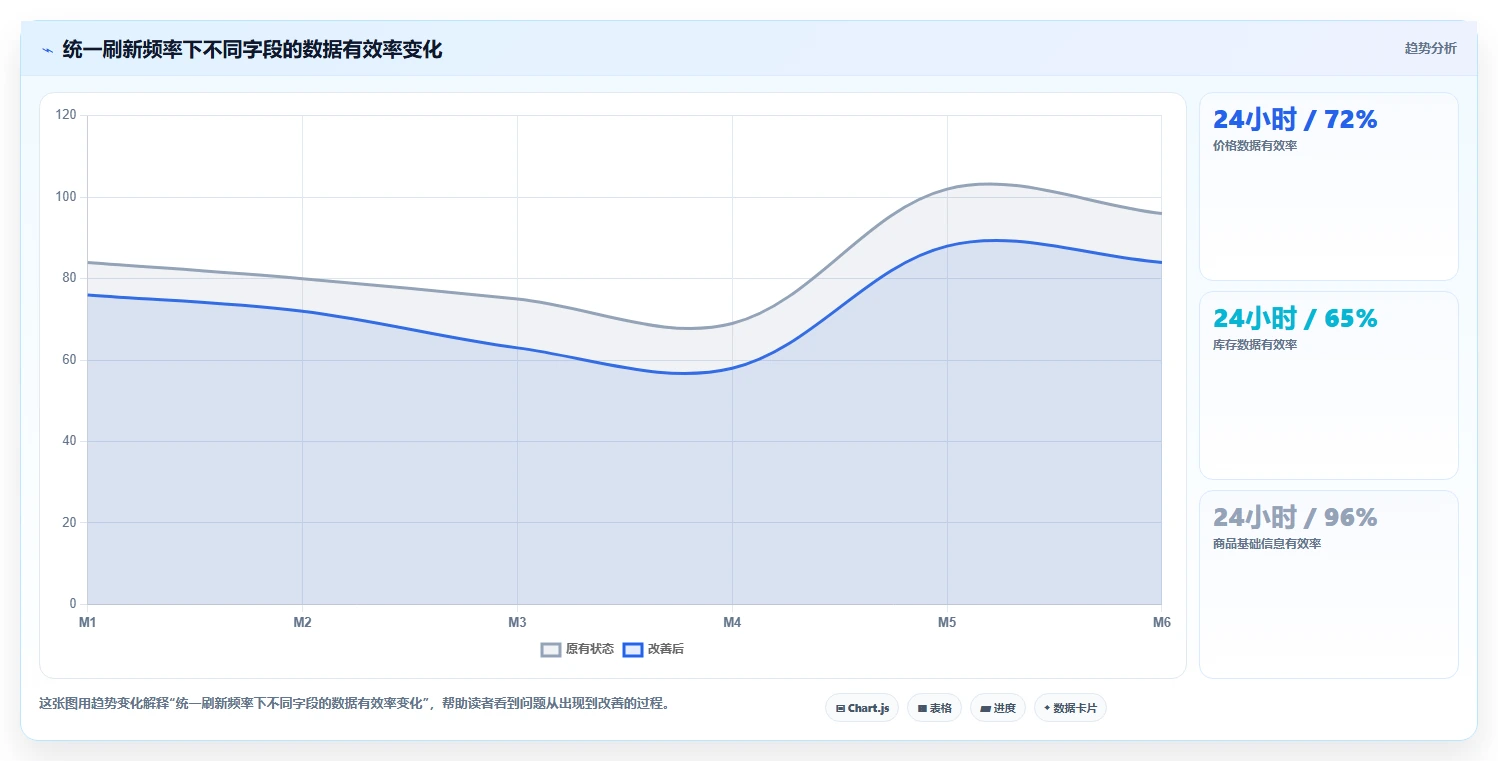The height and width of the screenshot is (761, 1498).
Task: Click the icon in the 表格 tag
Action: click(x=922, y=708)
